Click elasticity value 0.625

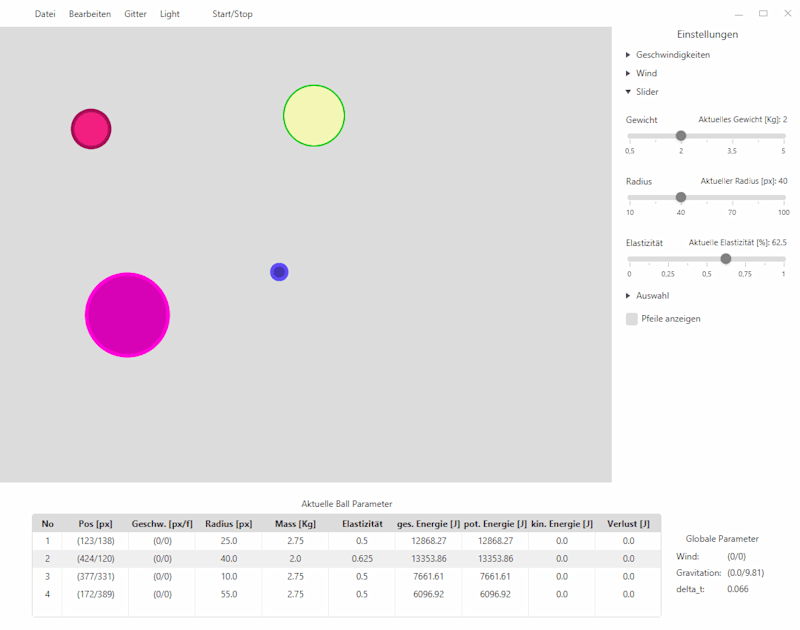click(362, 559)
